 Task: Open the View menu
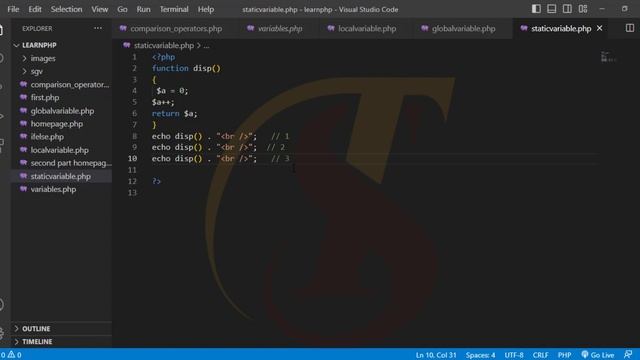point(100,9)
